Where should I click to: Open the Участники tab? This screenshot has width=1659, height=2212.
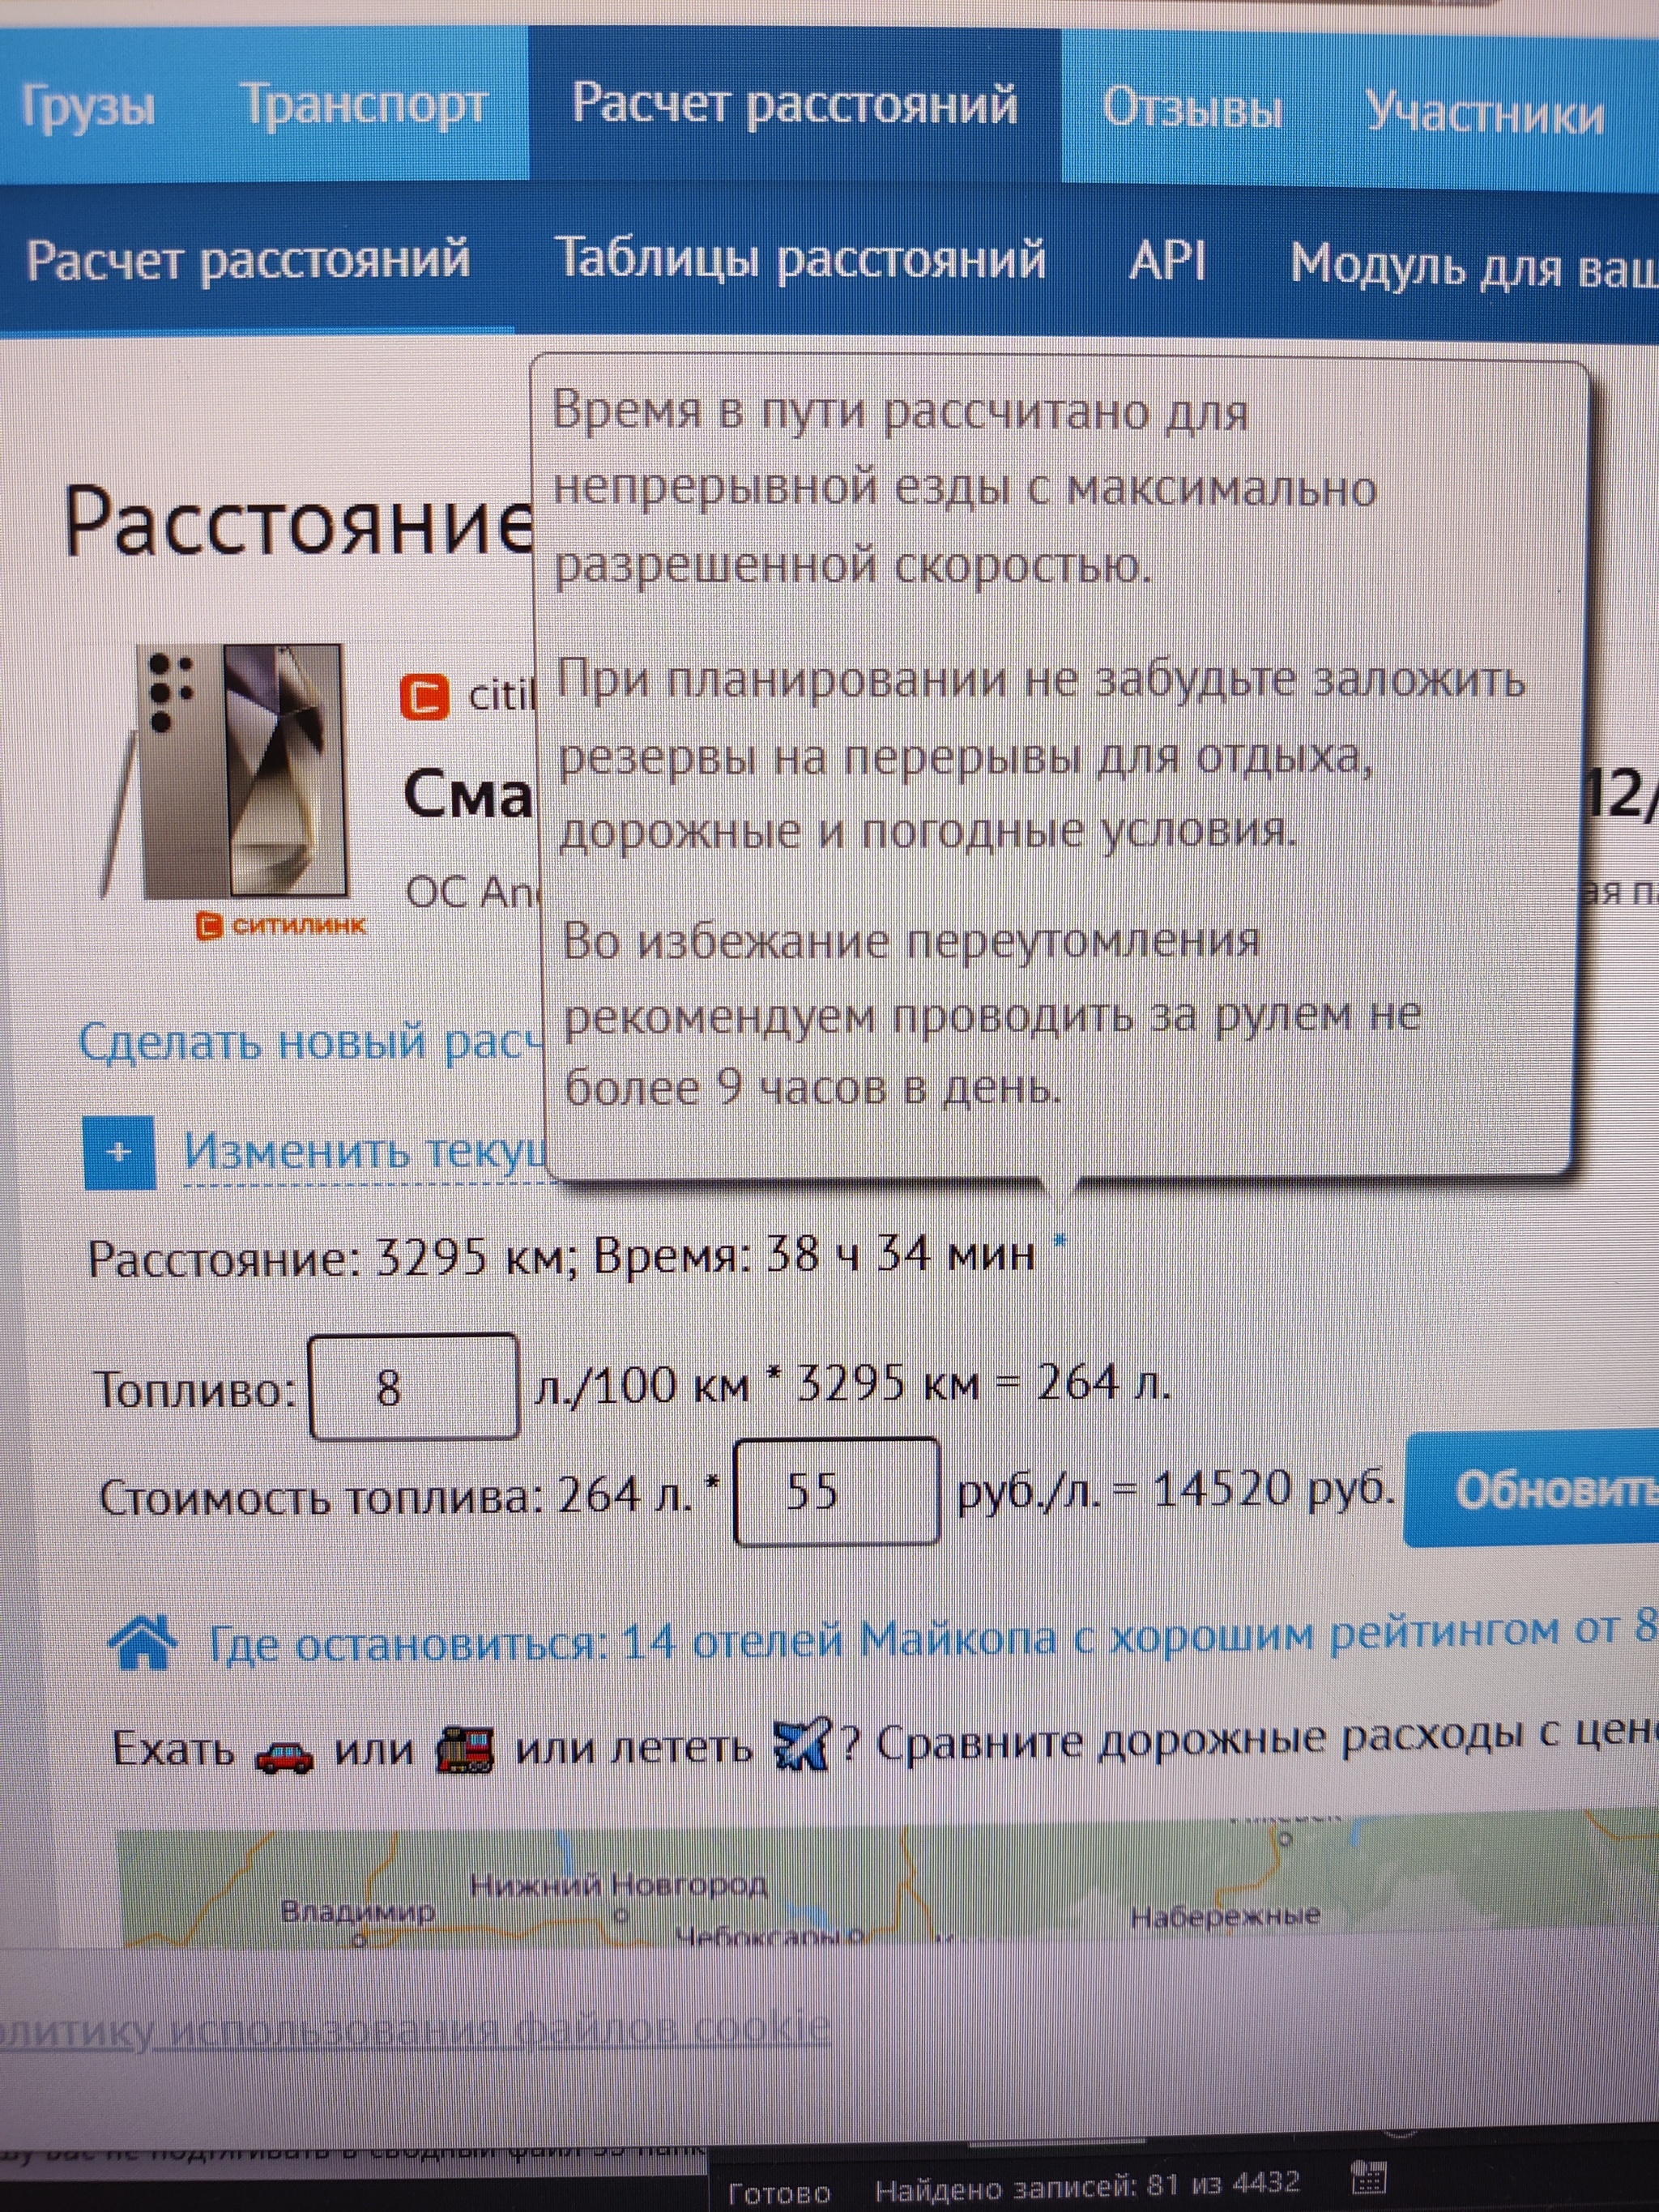click(1484, 112)
